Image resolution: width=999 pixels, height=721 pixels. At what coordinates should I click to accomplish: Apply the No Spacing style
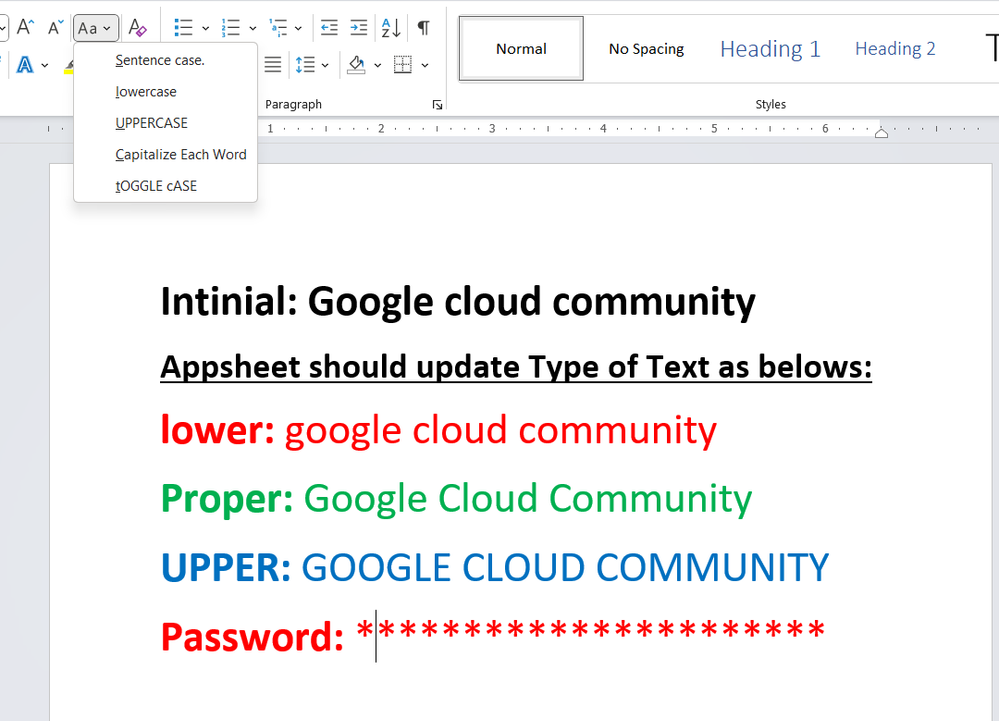[x=646, y=48]
